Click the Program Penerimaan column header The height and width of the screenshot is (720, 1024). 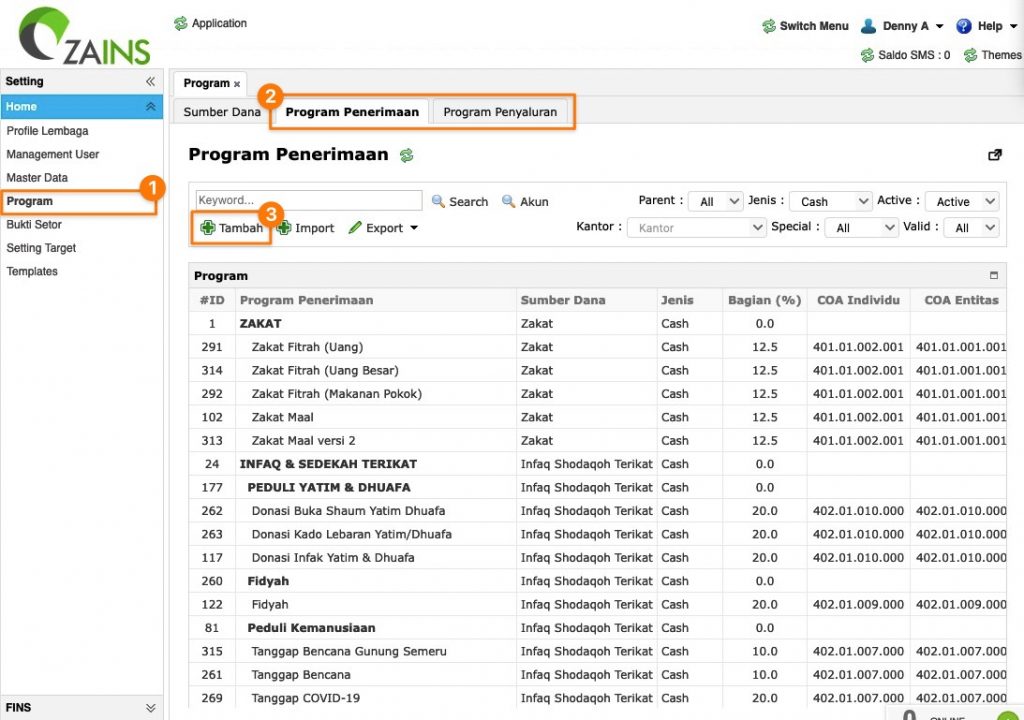pos(376,300)
